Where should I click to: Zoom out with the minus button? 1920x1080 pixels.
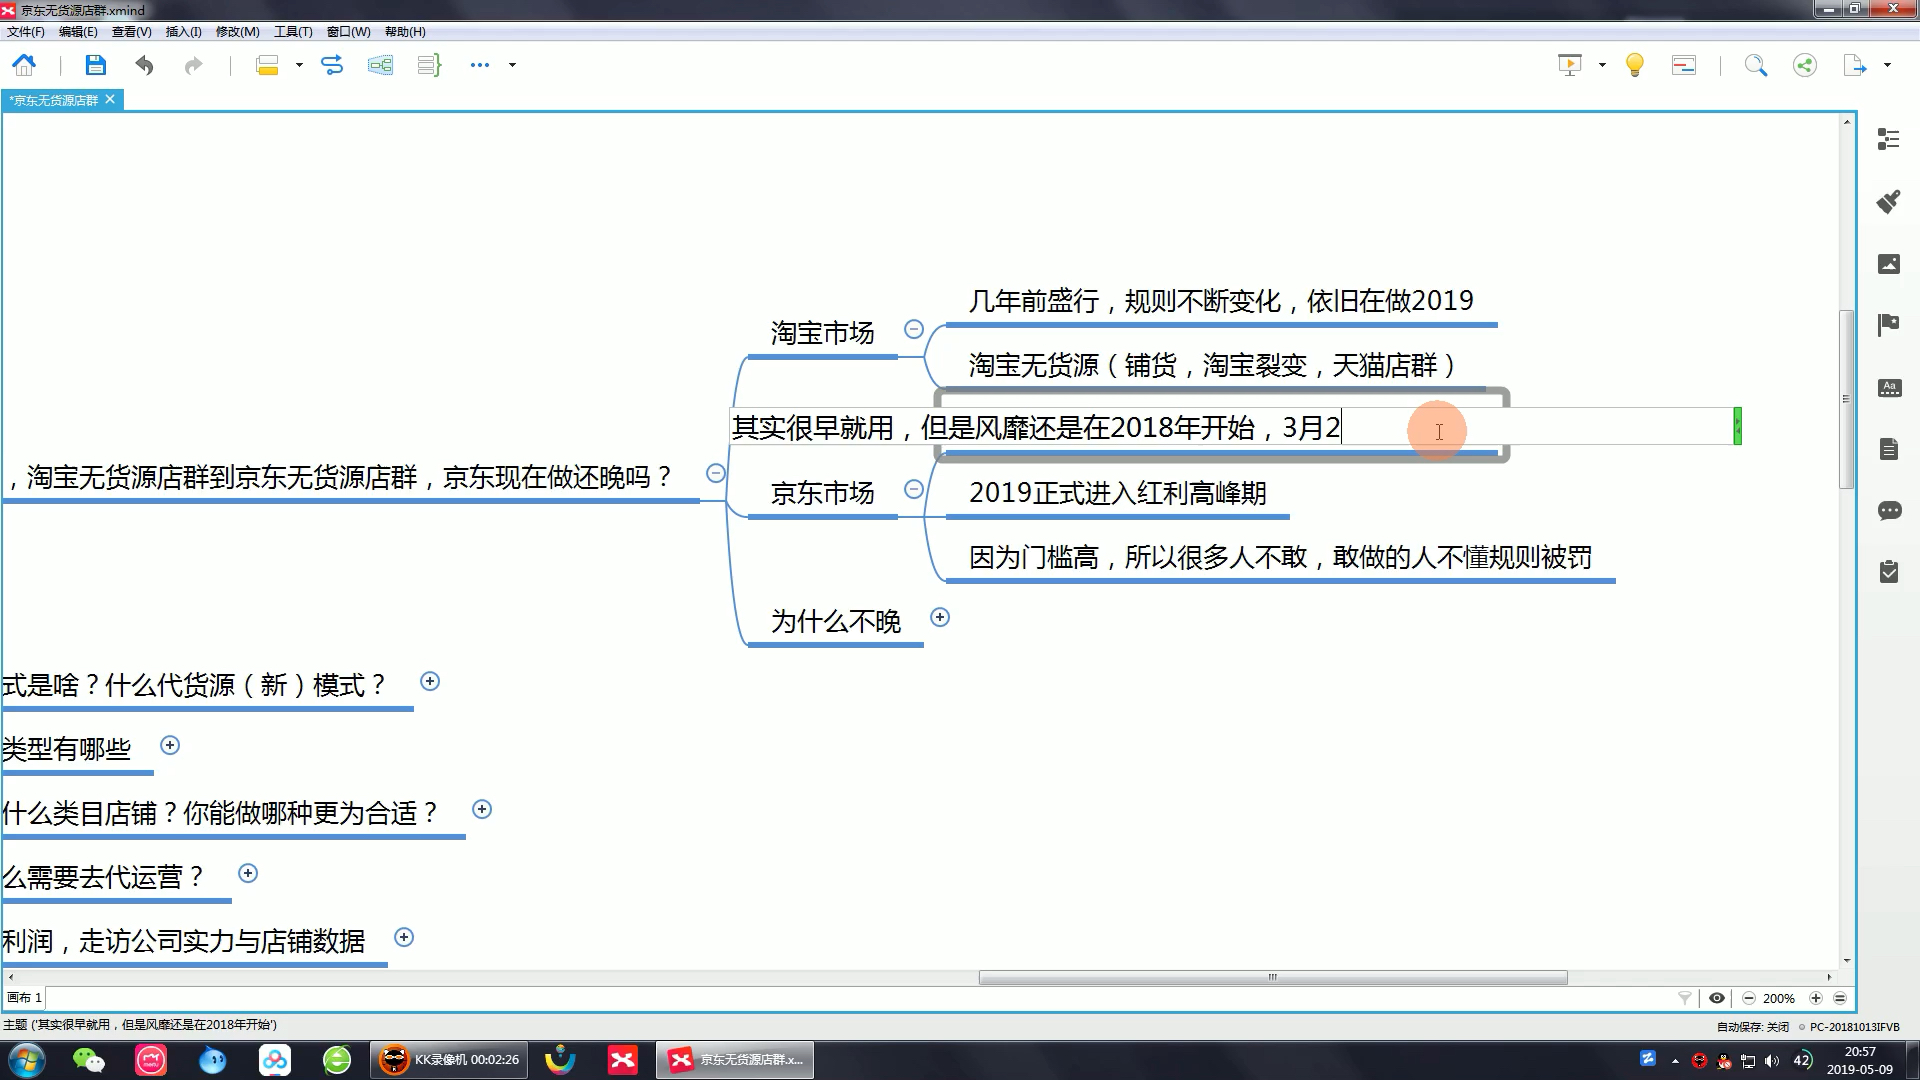click(x=1748, y=998)
